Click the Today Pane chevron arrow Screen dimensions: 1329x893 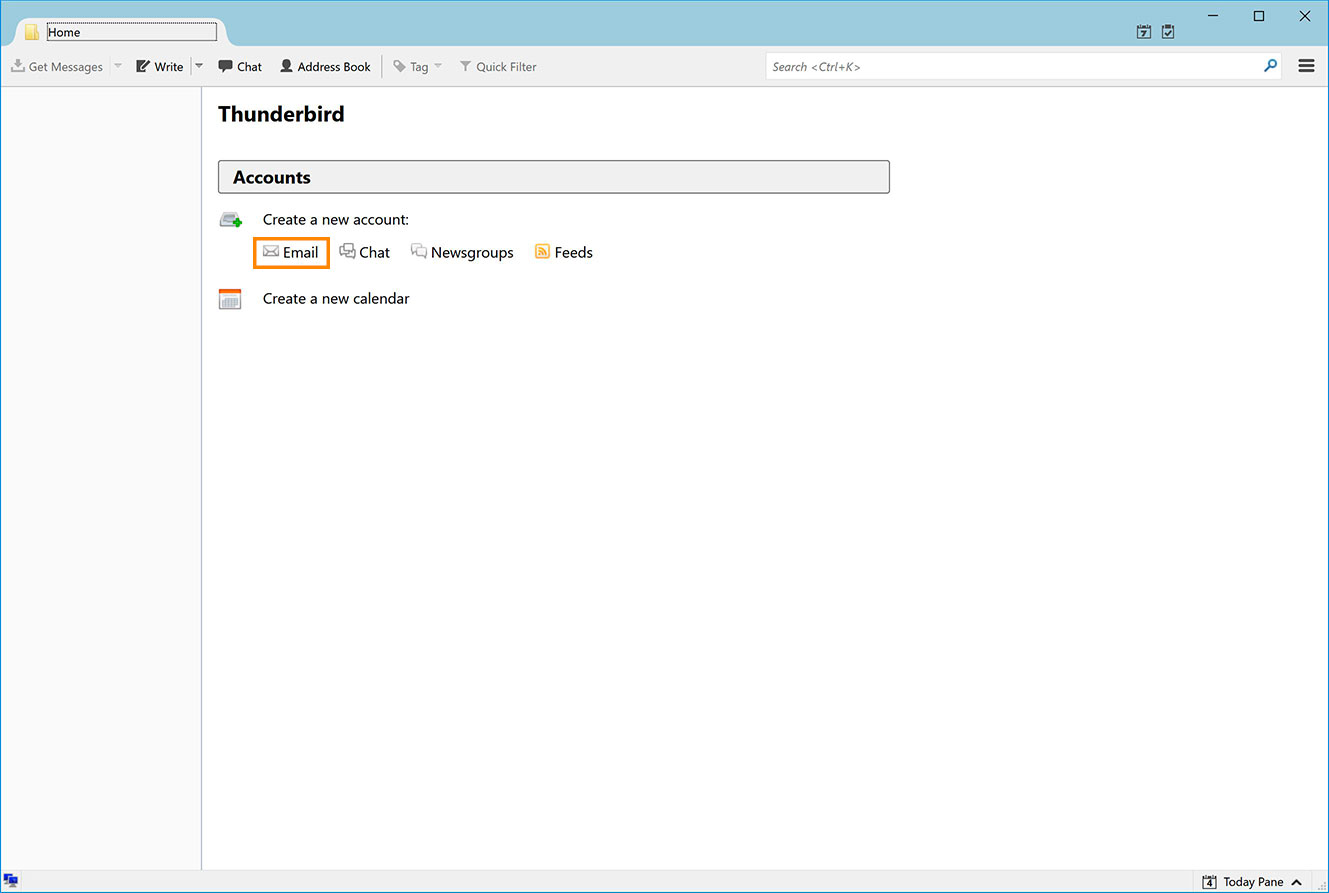pos(1296,882)
